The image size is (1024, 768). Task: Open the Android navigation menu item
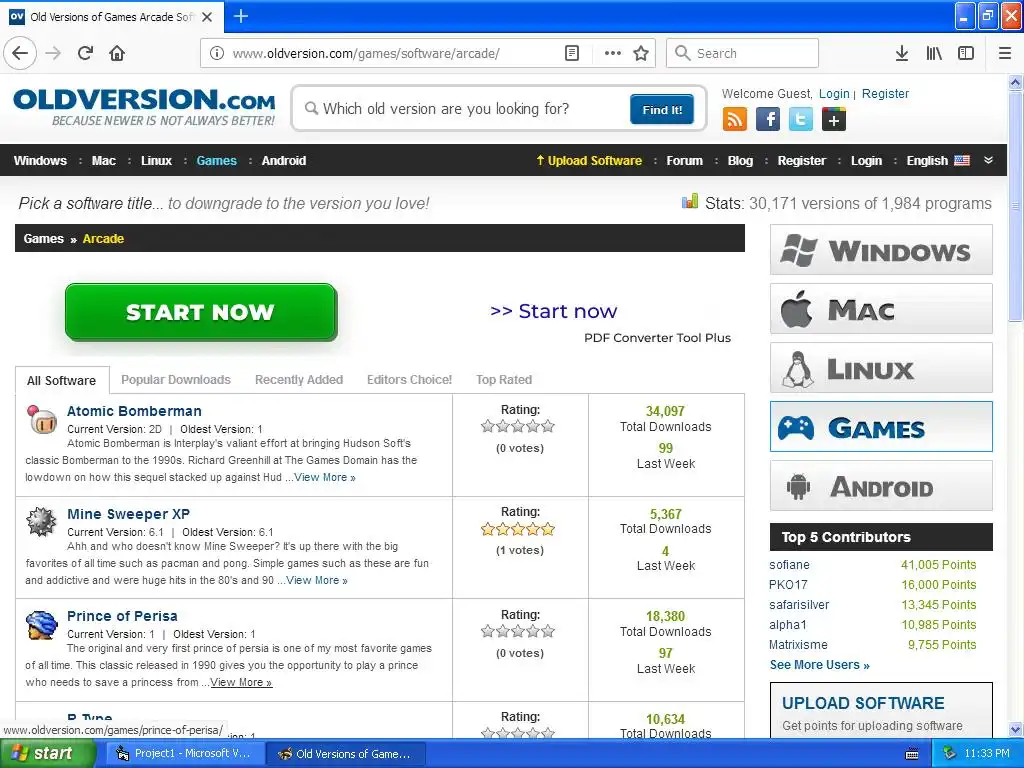[x=283, y=161]
